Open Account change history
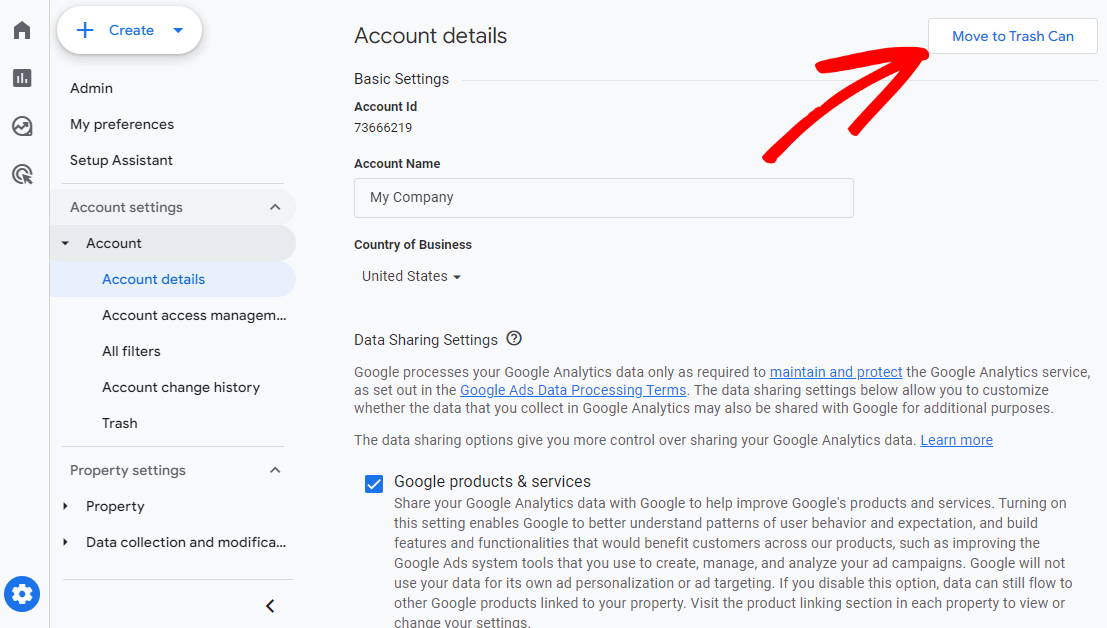Image resolution: width=1107 pixels, height=628 pixels. pos(181,387)
